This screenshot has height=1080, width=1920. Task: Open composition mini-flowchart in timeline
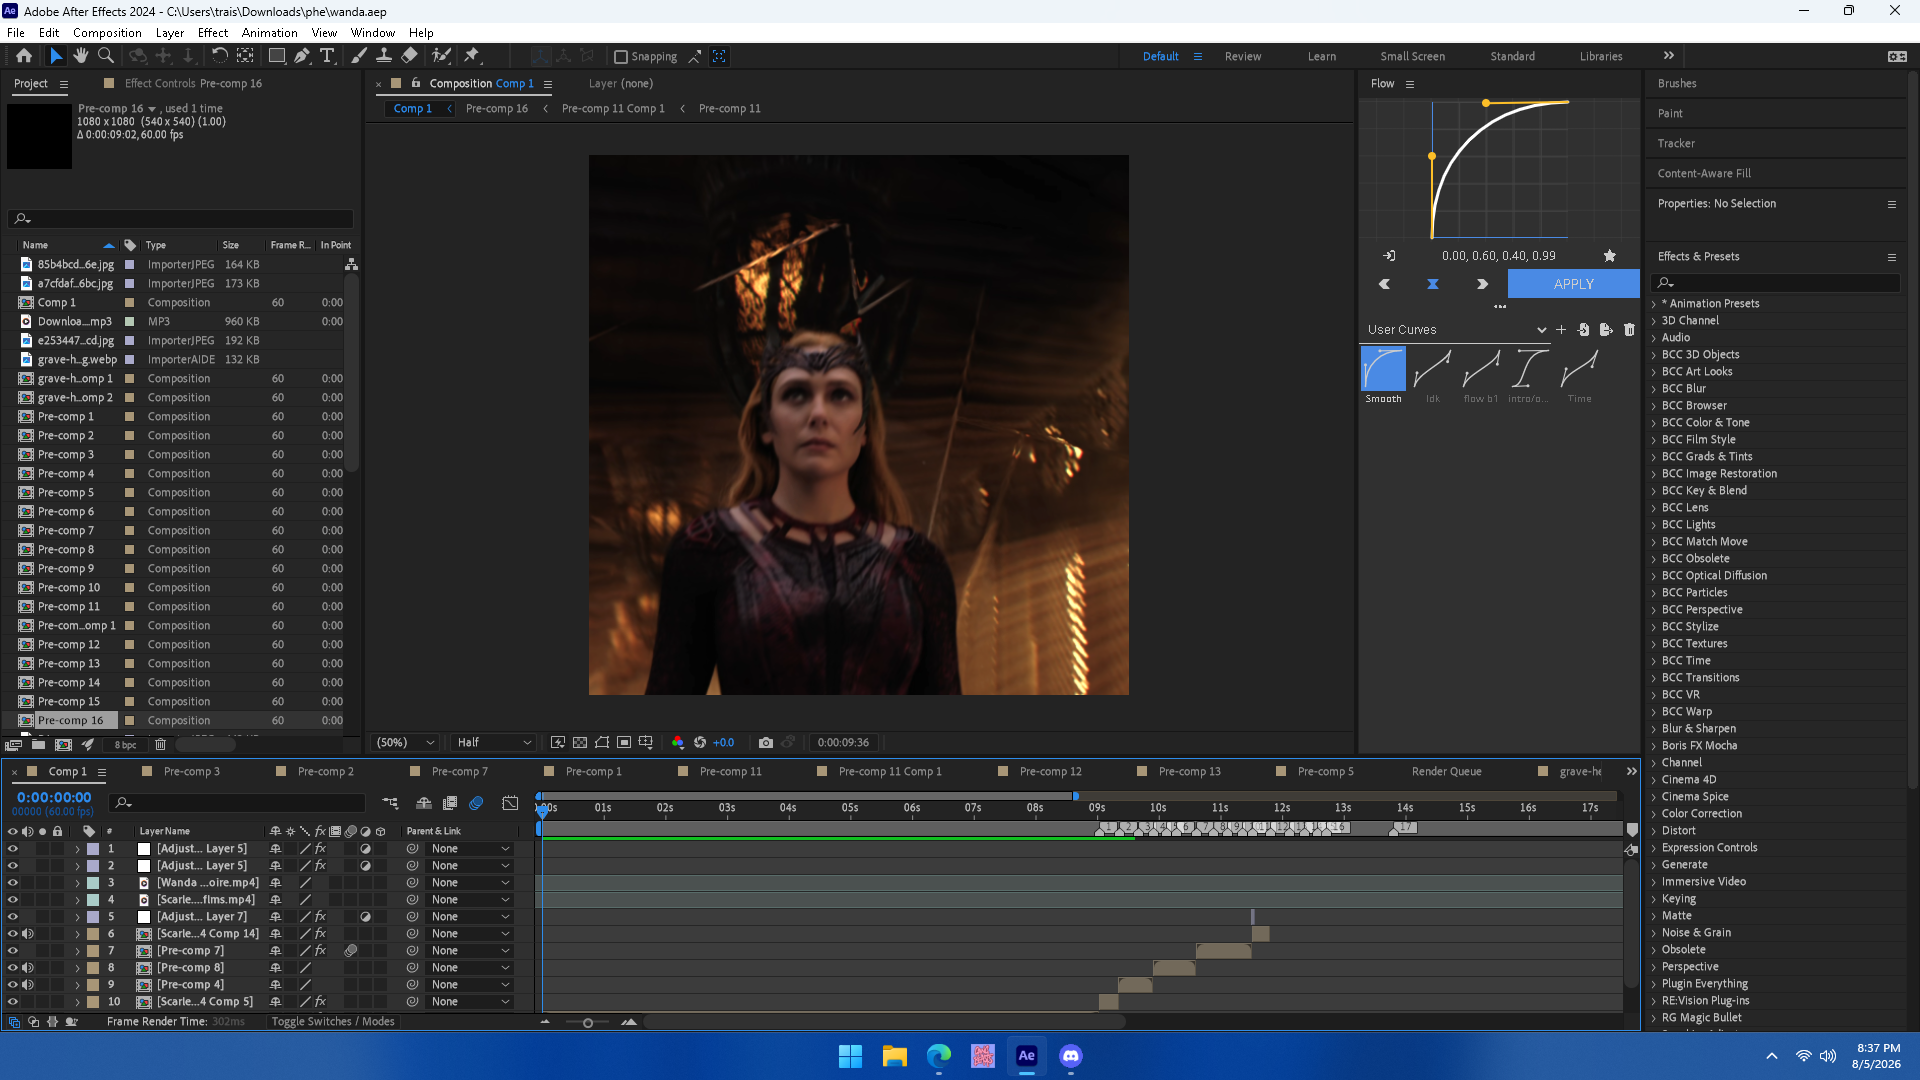(390, 803)
